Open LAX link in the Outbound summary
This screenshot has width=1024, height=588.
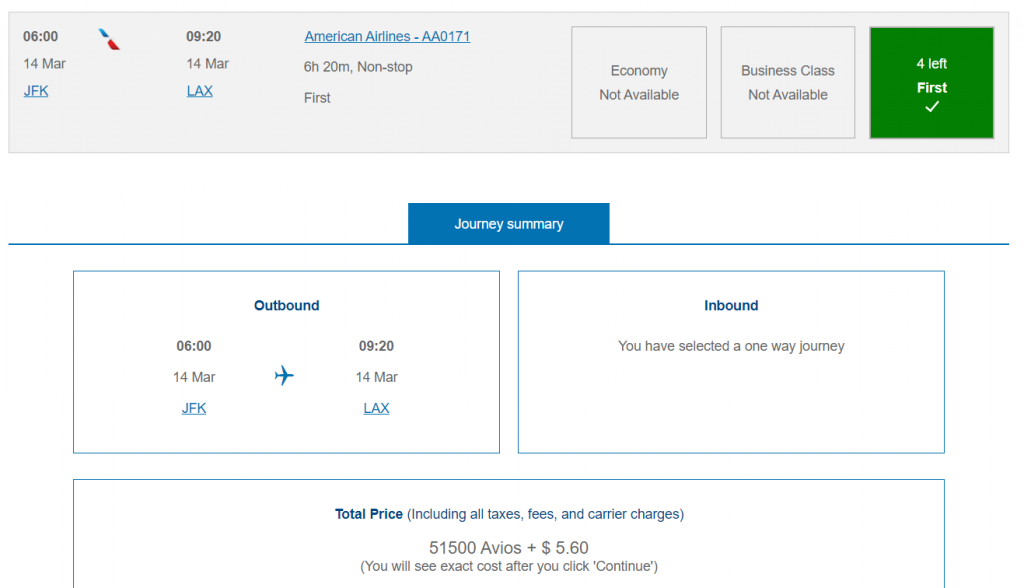376,408
